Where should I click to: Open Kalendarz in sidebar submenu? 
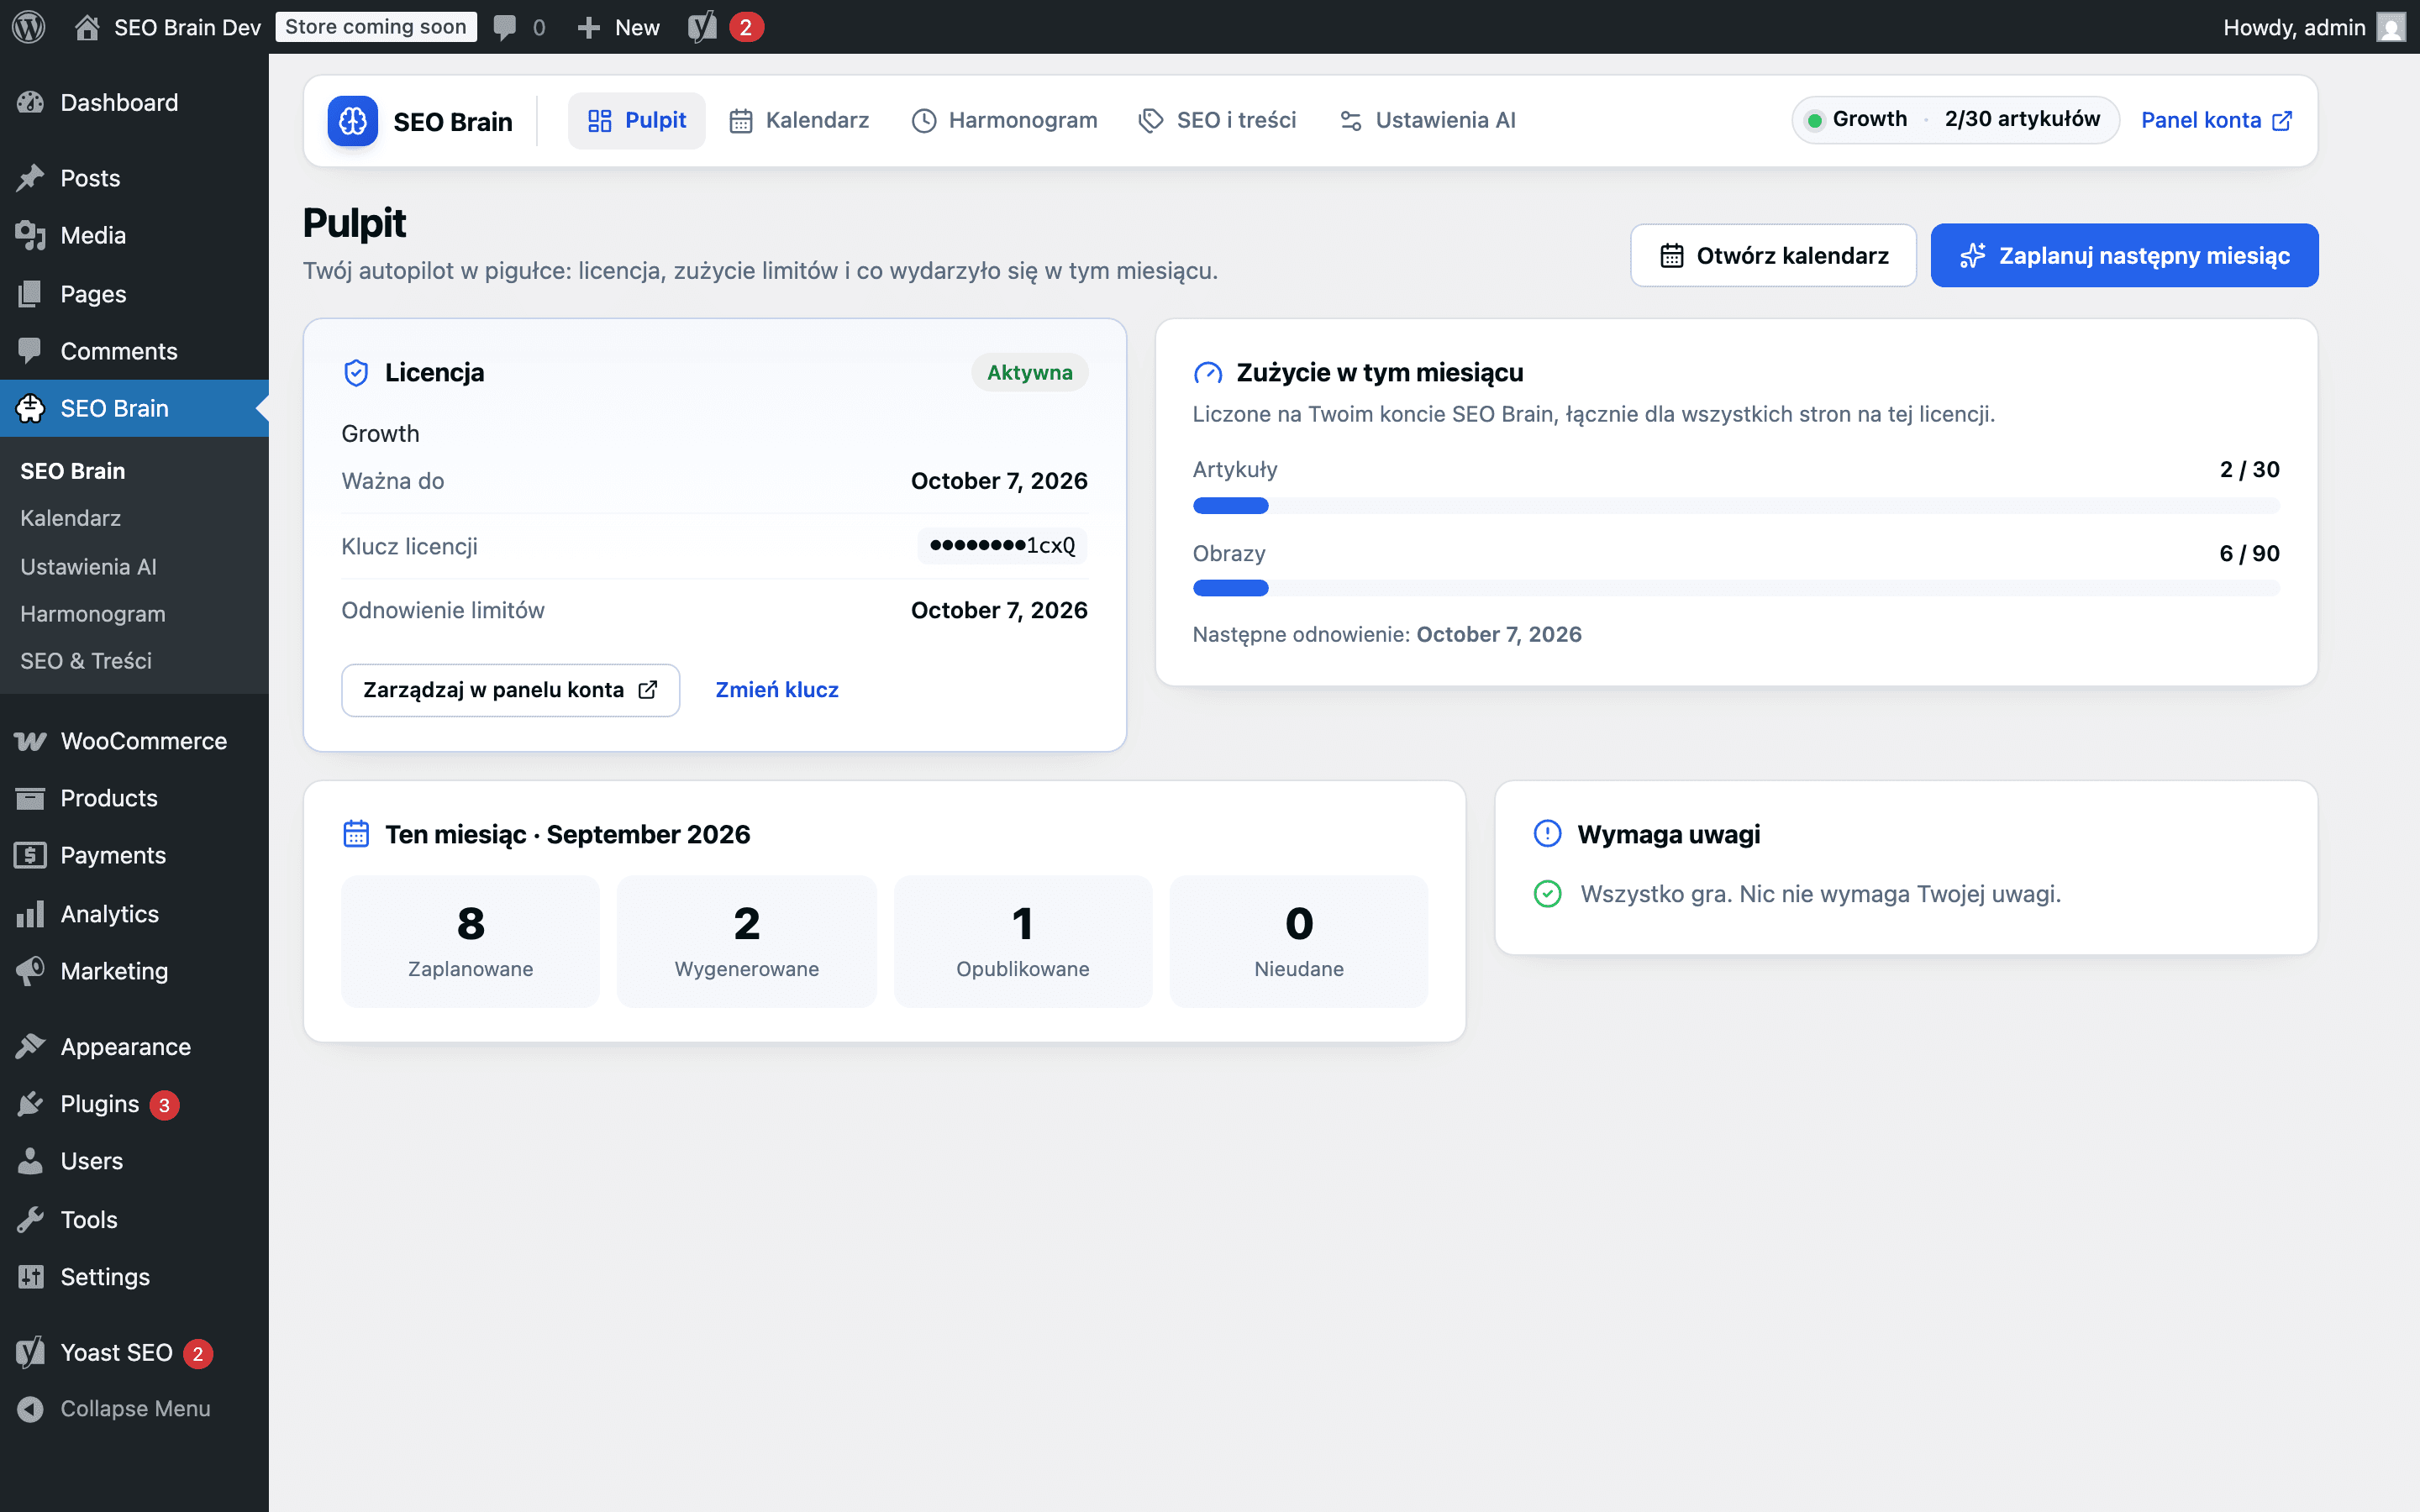coord(70,518)
